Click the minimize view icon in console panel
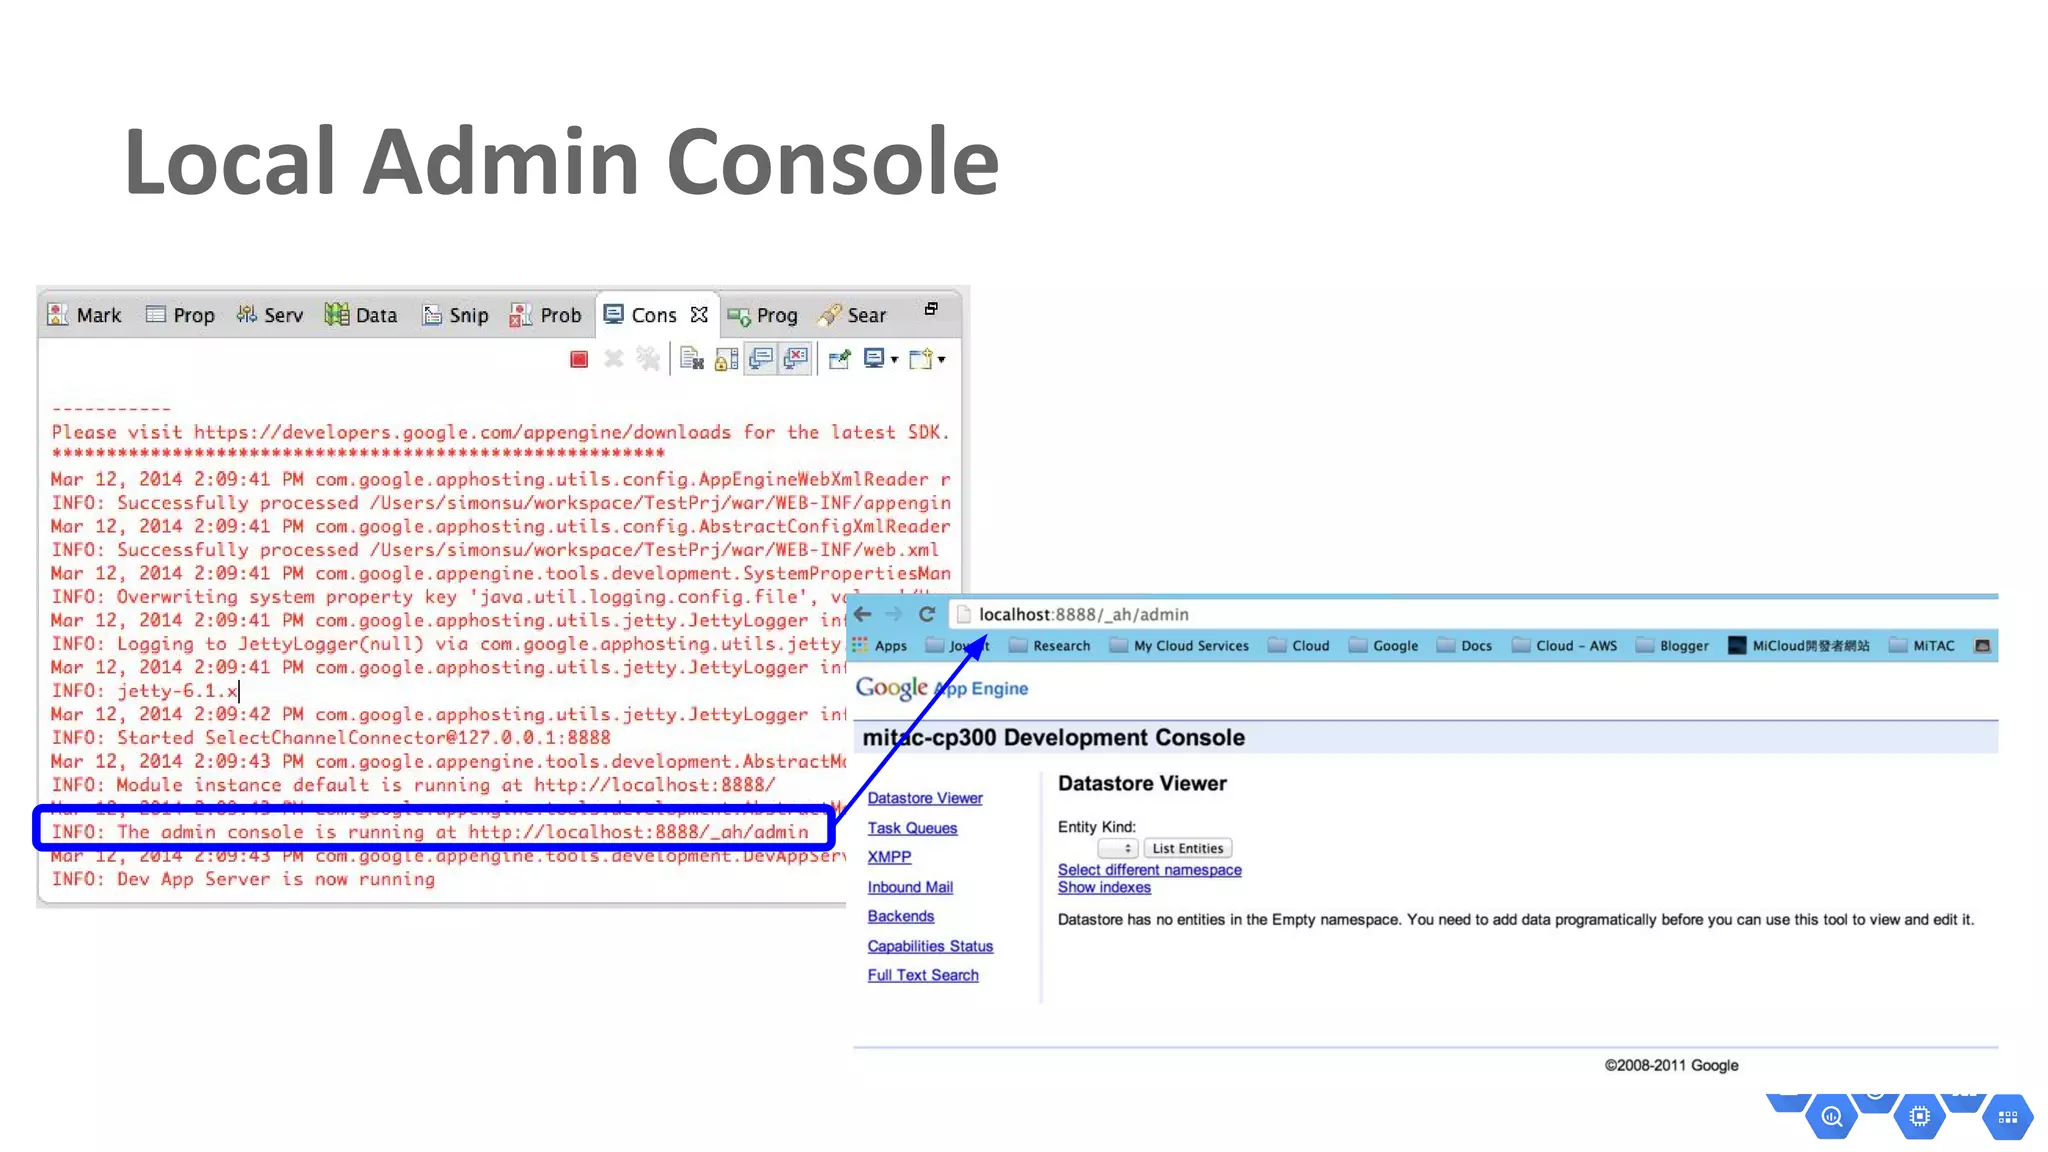The image size is (2048, 1152). tap(931, 309)
